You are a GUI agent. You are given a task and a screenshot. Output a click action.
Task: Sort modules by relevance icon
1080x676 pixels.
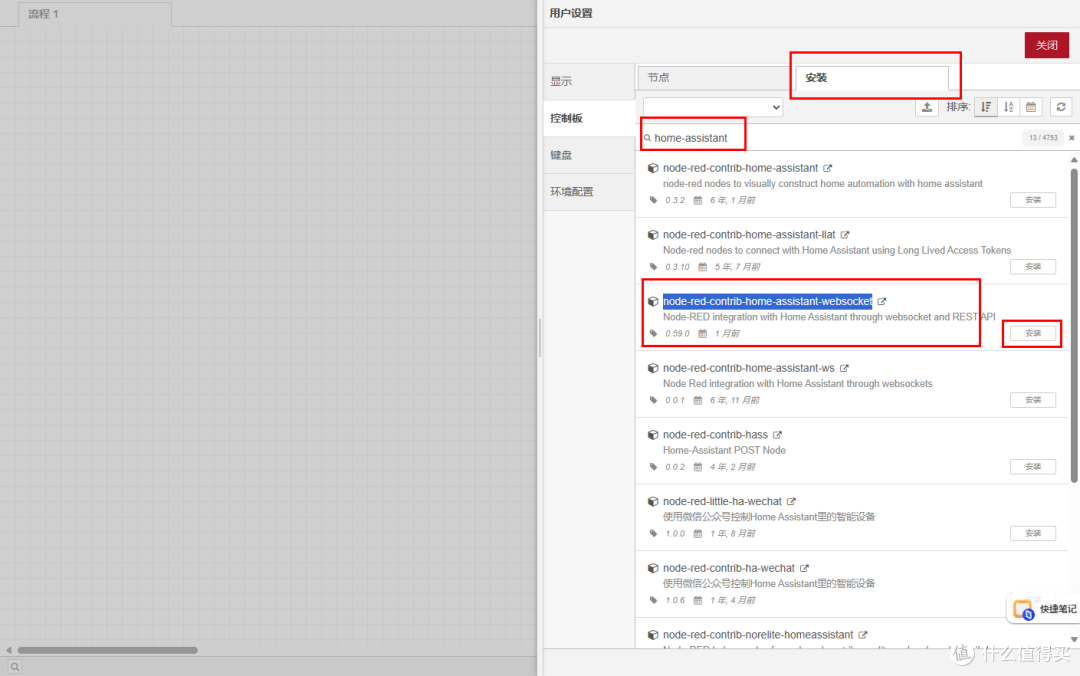point(986,107)
